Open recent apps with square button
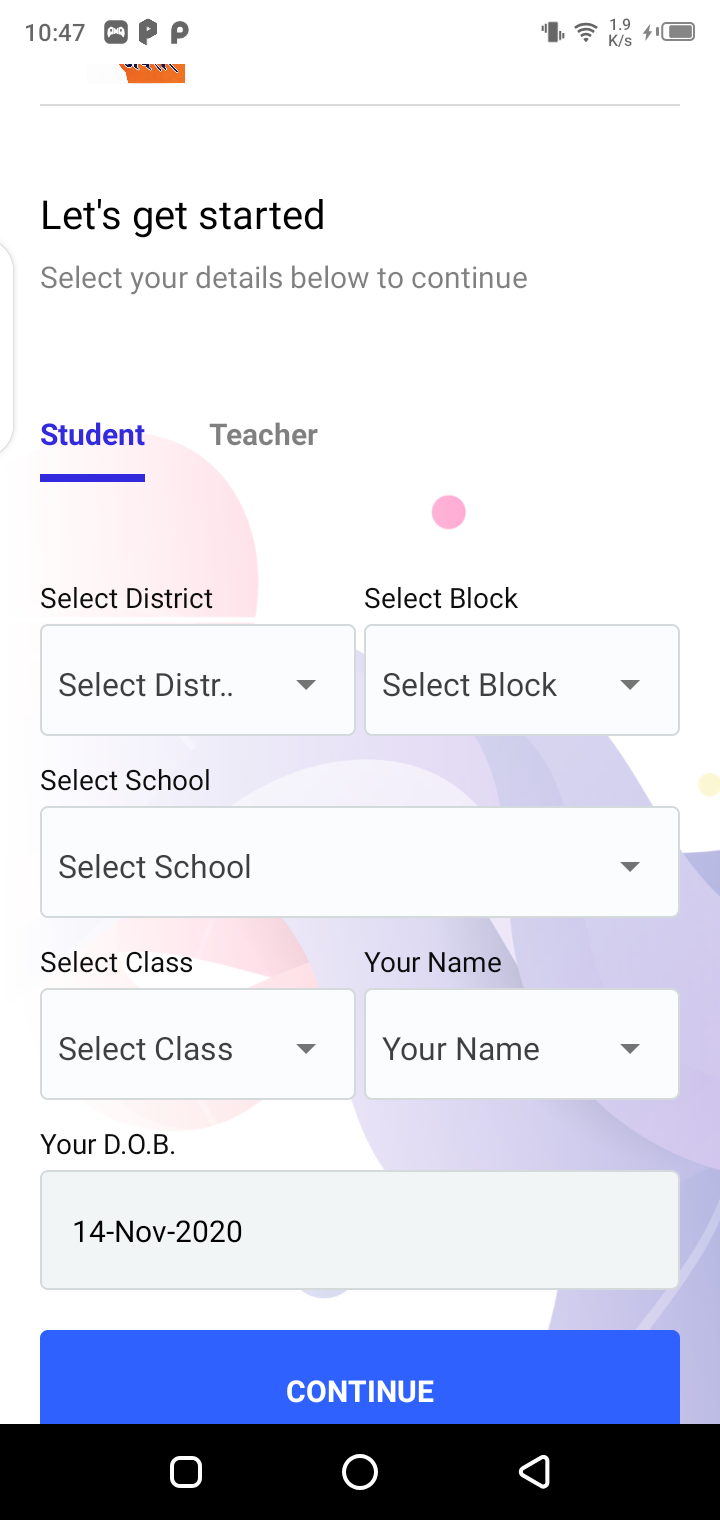This screenshot has width=720, height=1520. tap(186, 1472)
